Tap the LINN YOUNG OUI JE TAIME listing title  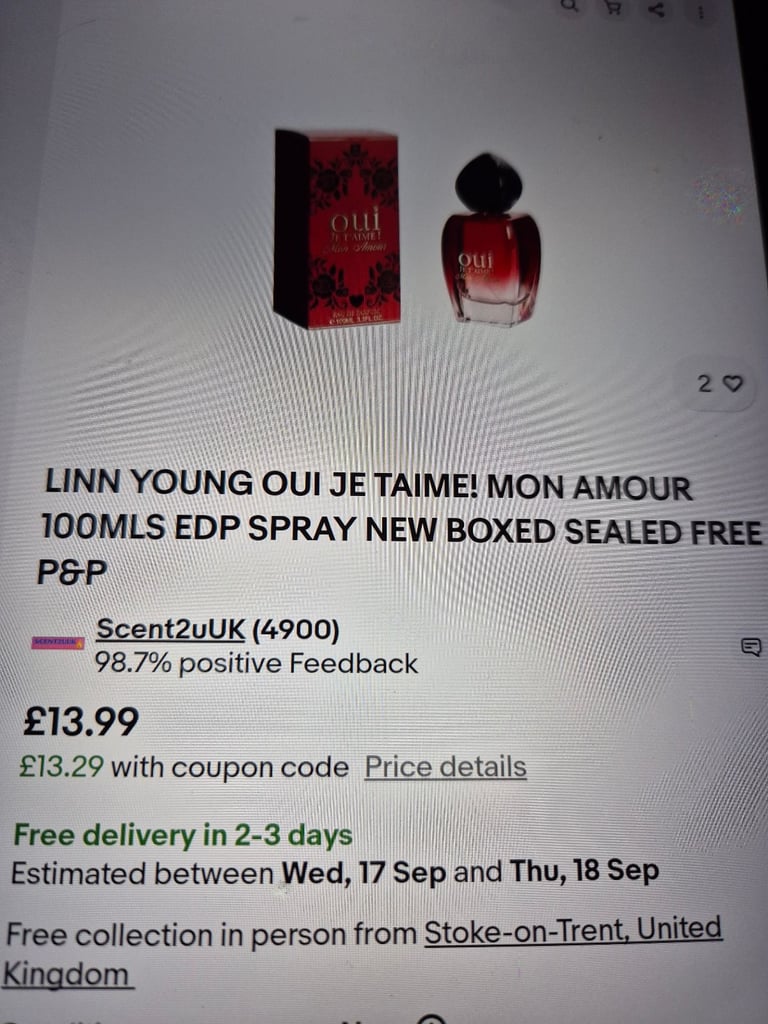coord(400,526)
